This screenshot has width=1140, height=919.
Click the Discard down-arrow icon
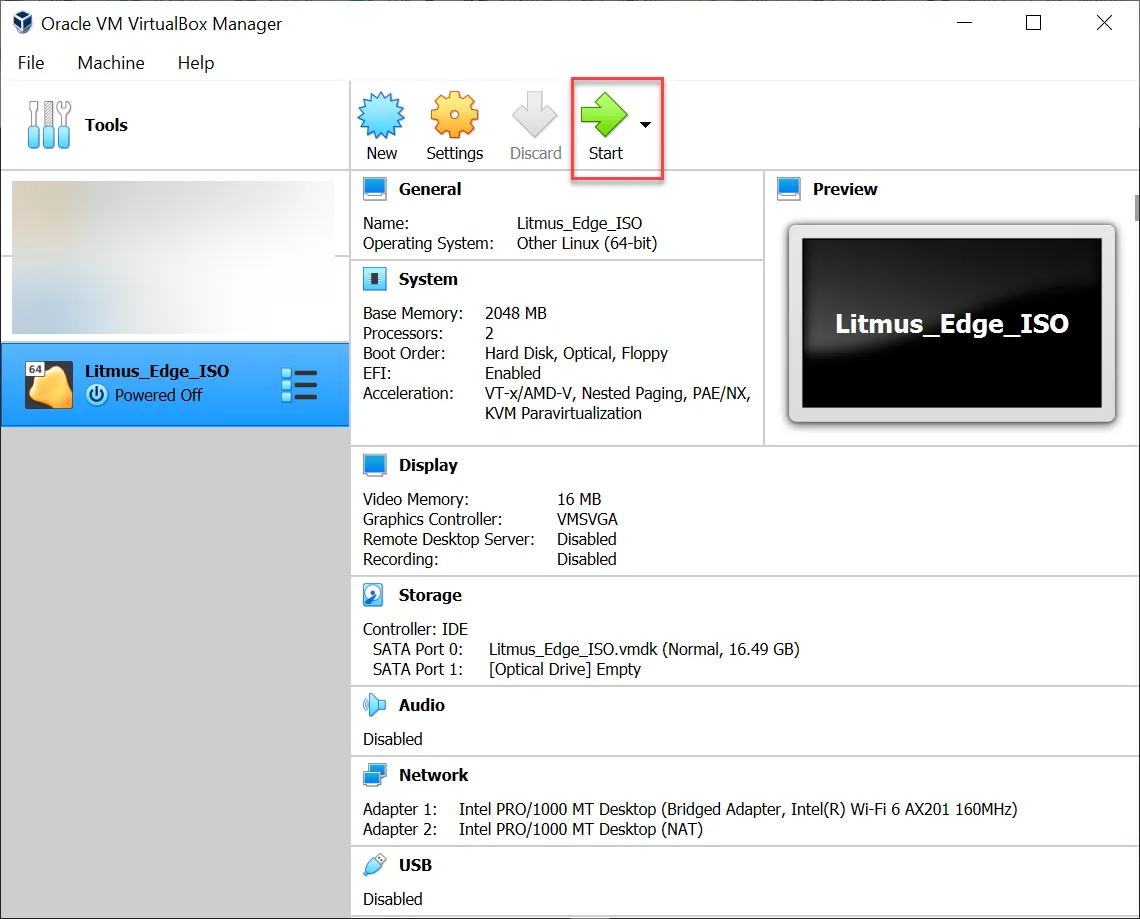534,115
